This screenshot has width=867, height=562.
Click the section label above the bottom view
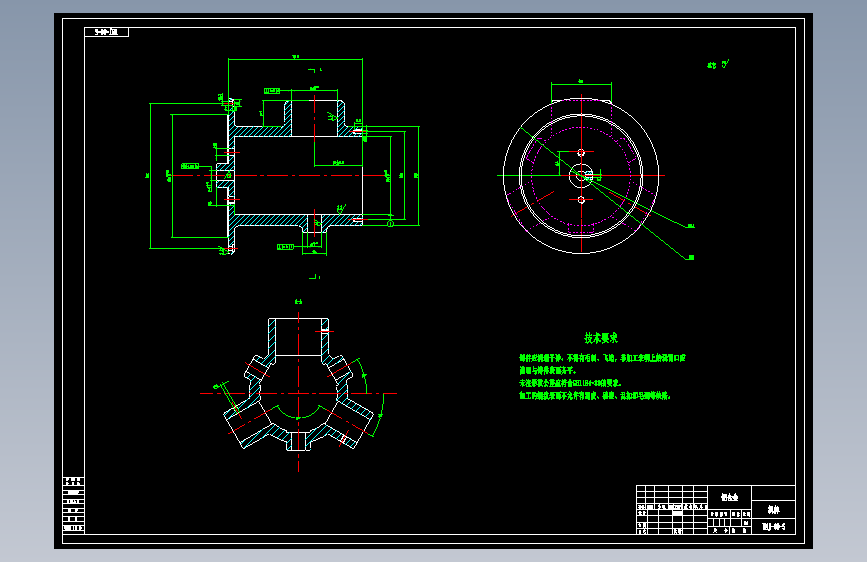tap(299, 301)
